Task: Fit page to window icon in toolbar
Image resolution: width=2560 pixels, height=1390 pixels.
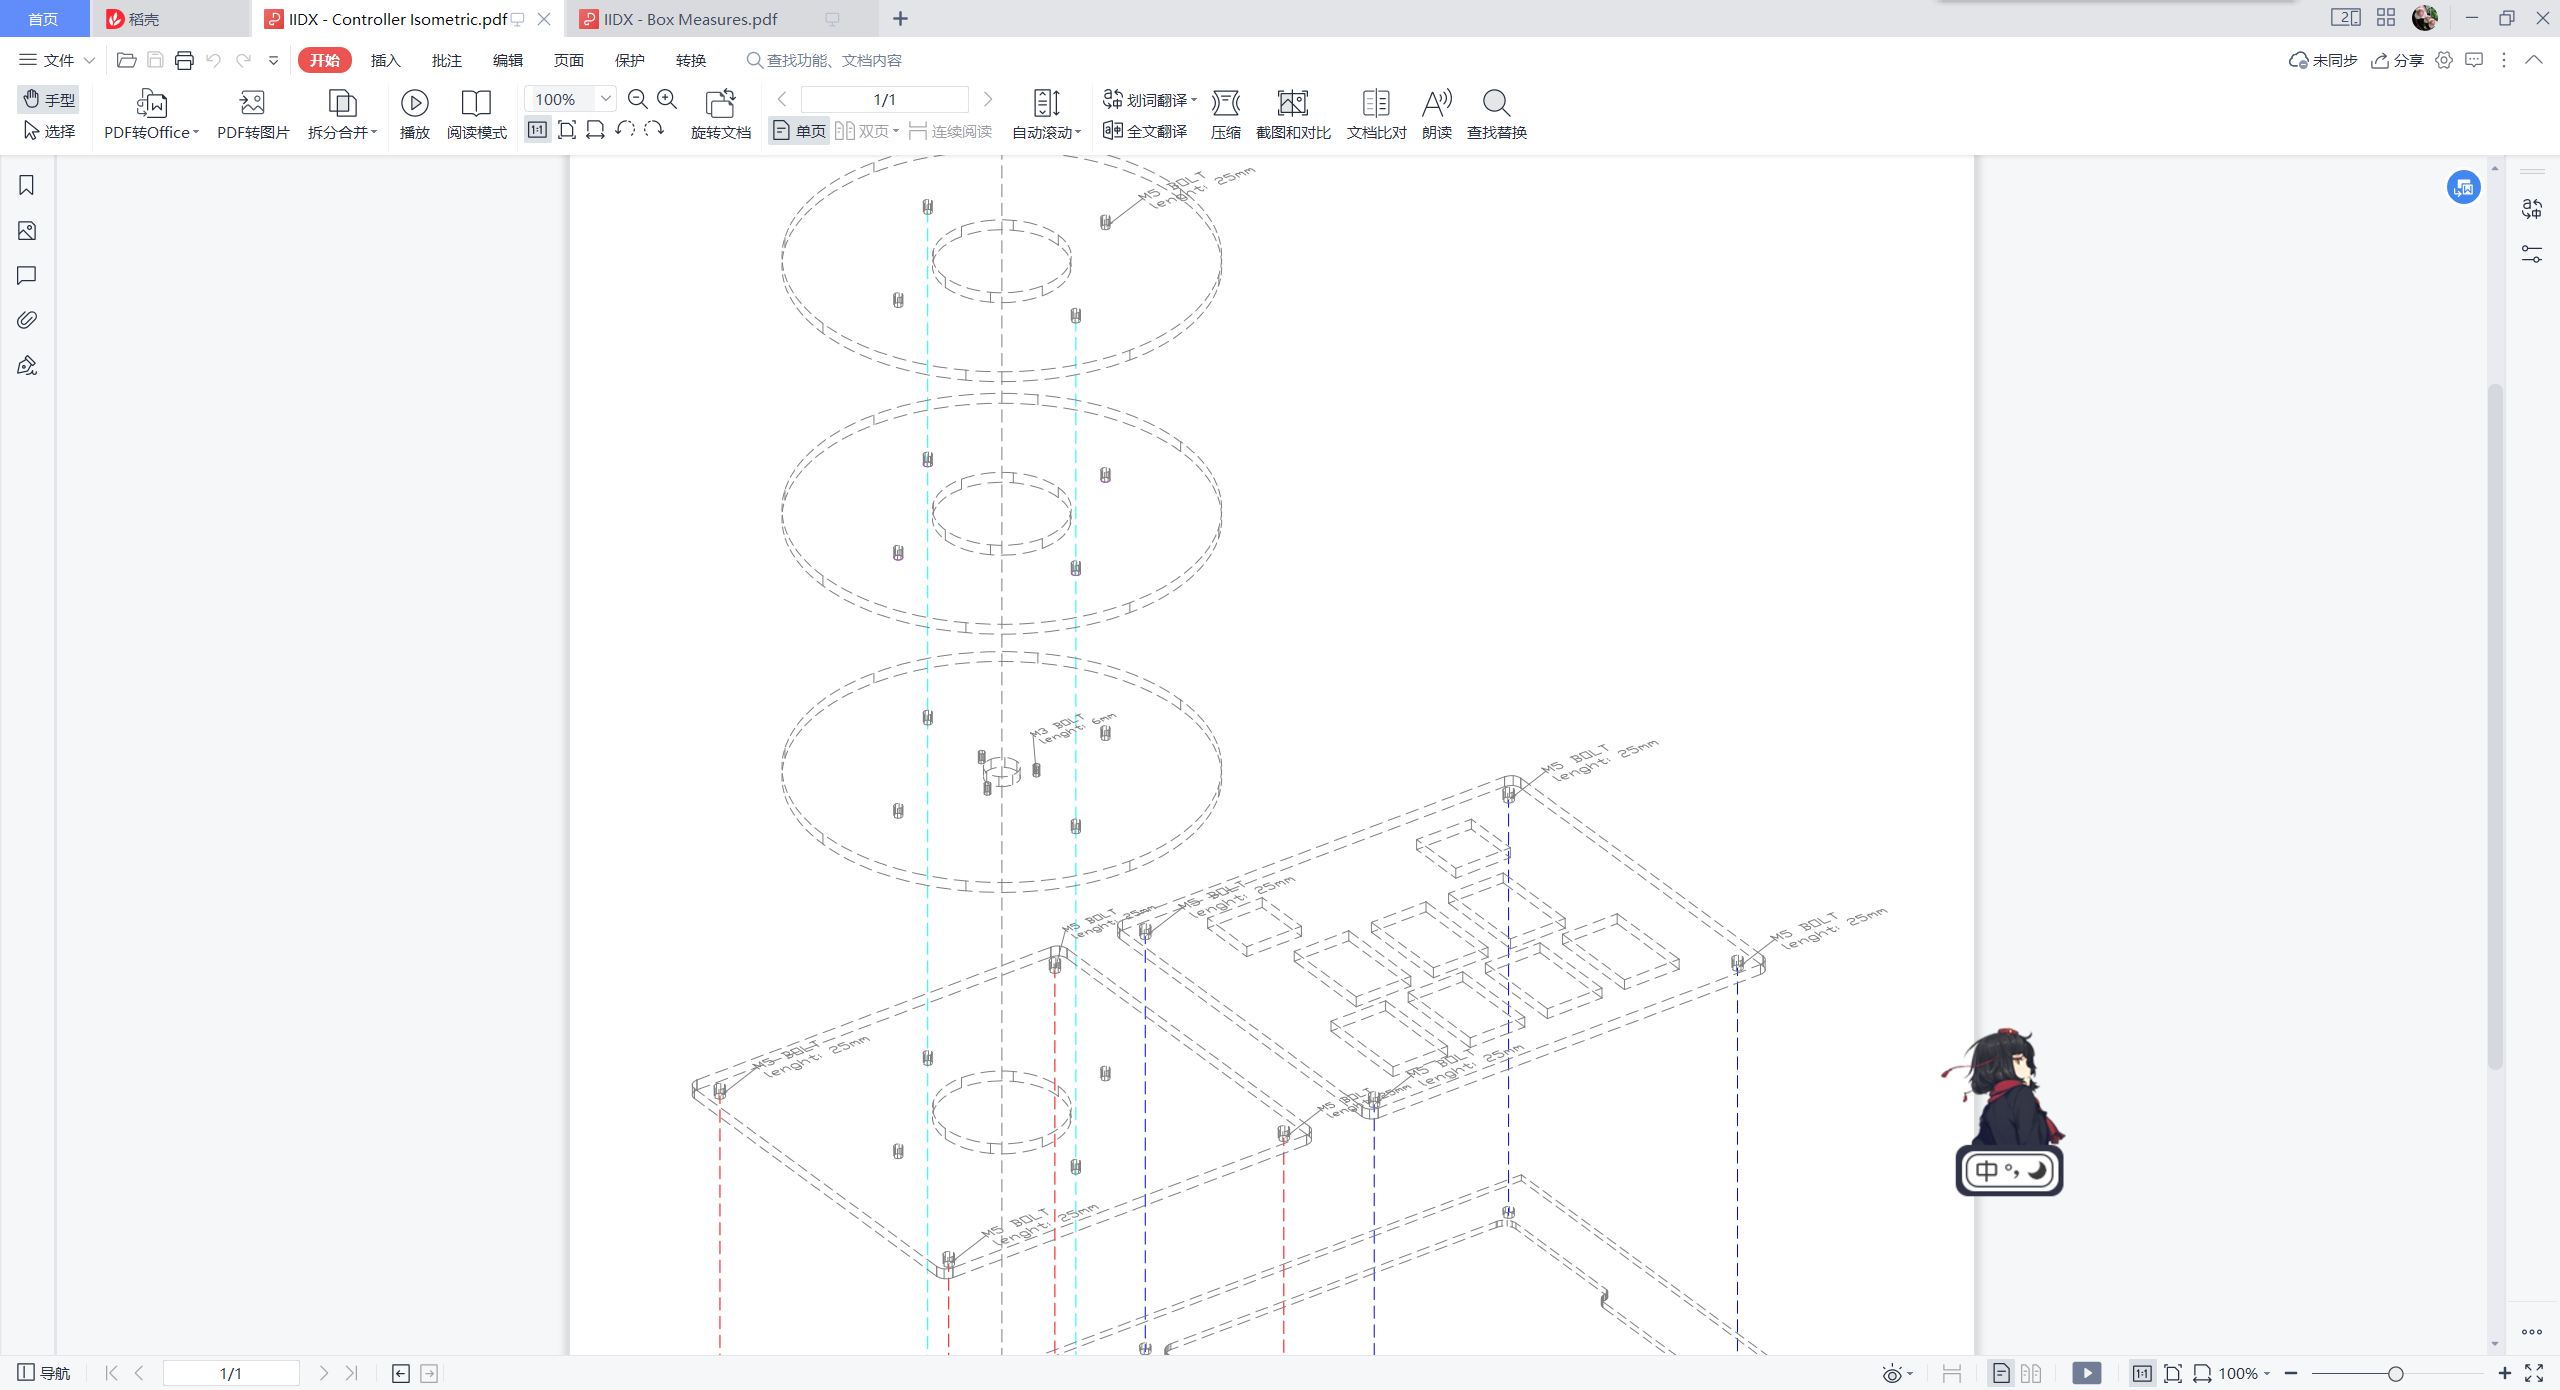Action: tap(567, 130)
